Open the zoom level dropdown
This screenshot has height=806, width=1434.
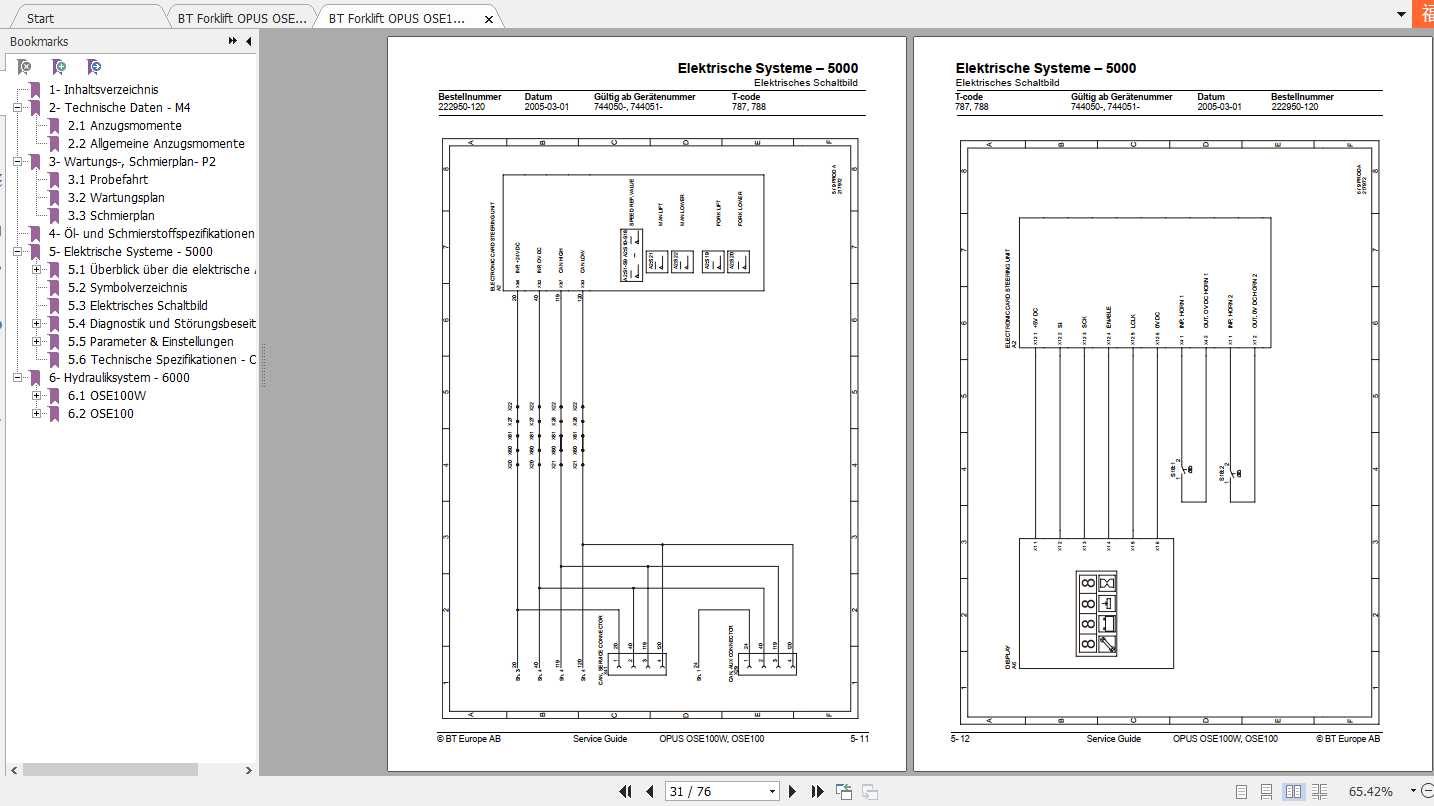pos(1411,791)
